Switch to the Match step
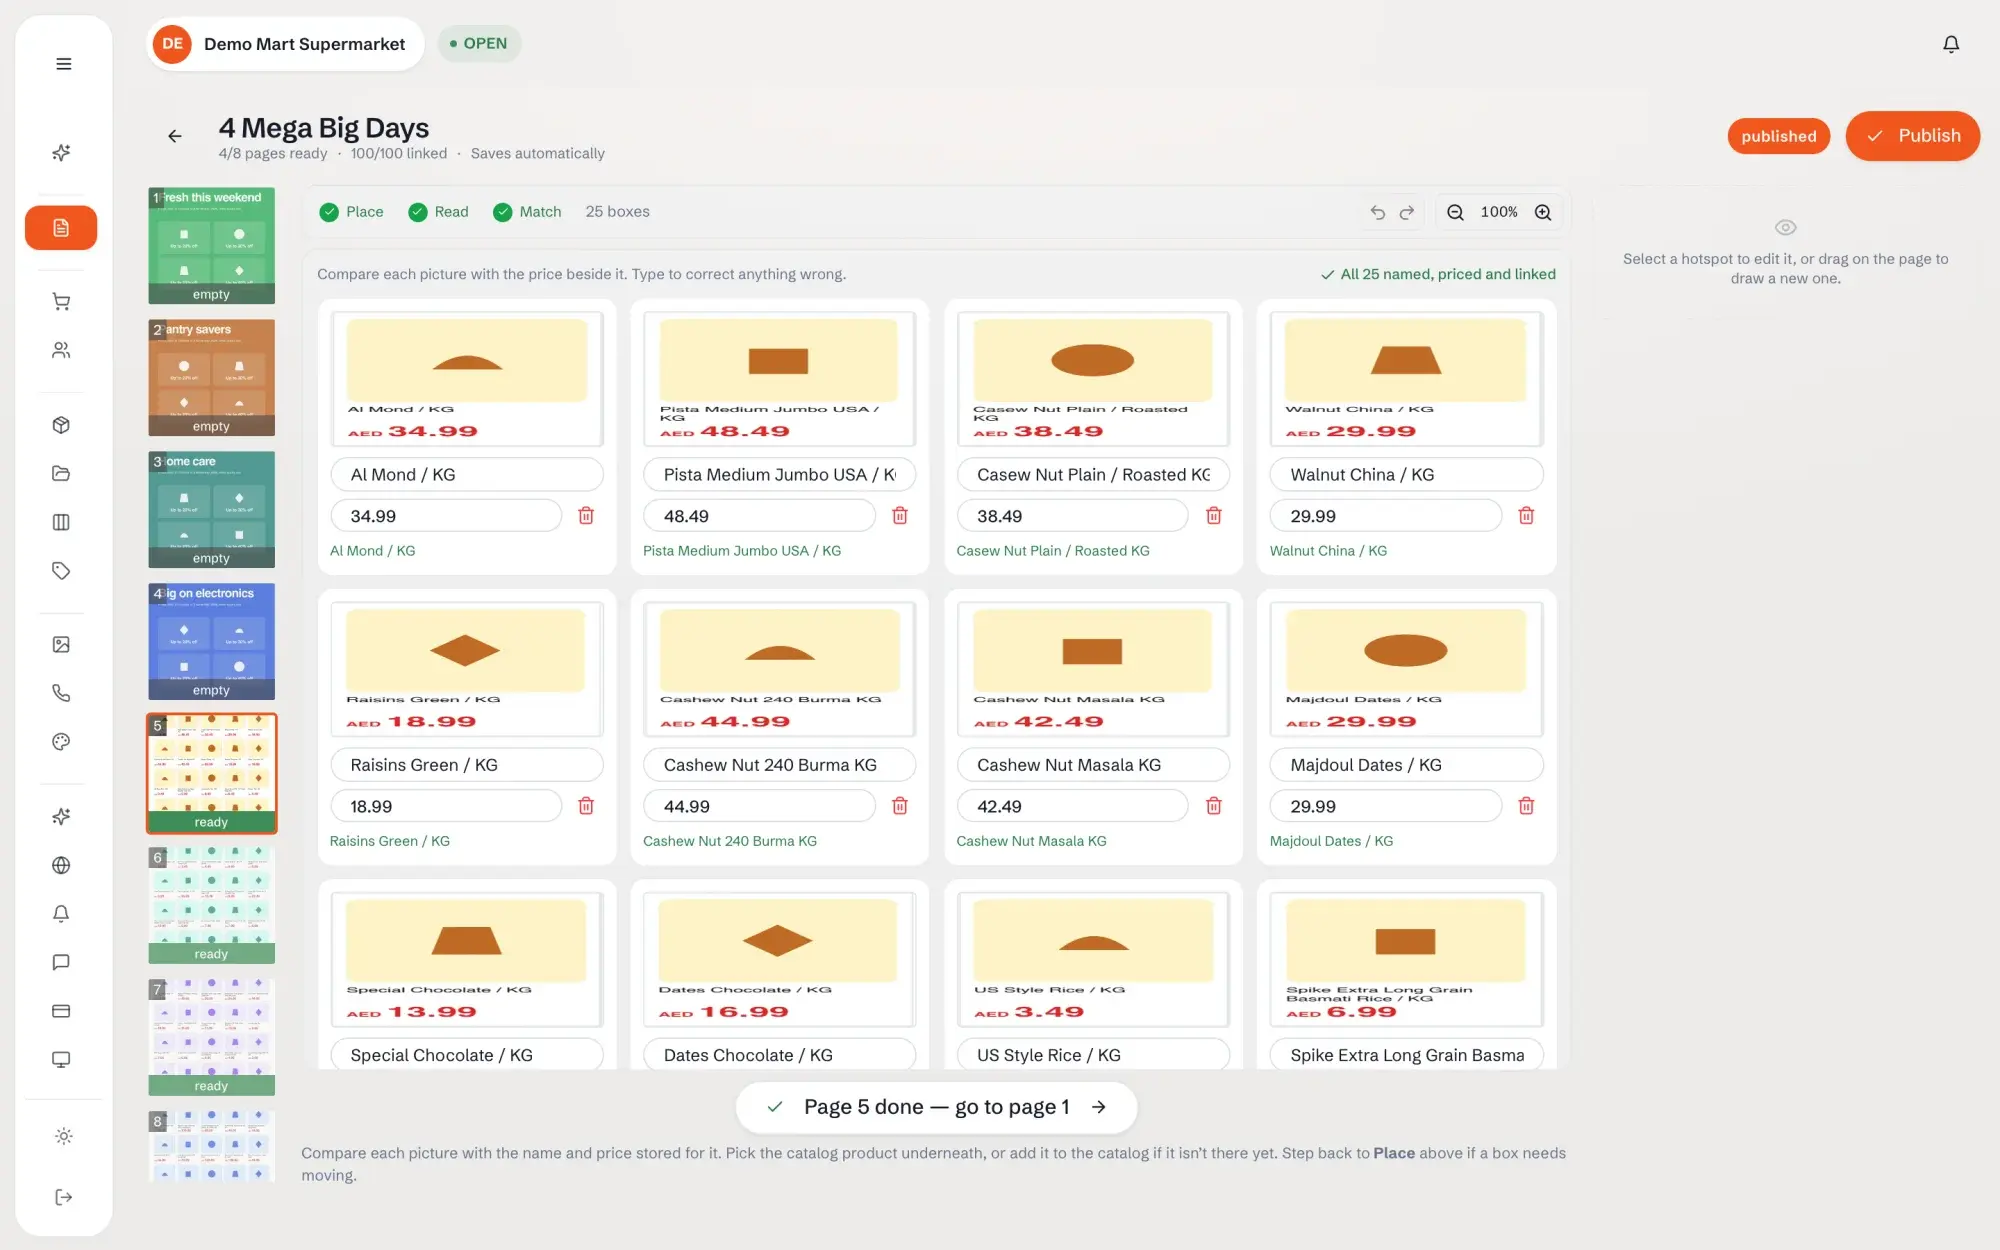The image size is (2000, 1250). (527, 212)
